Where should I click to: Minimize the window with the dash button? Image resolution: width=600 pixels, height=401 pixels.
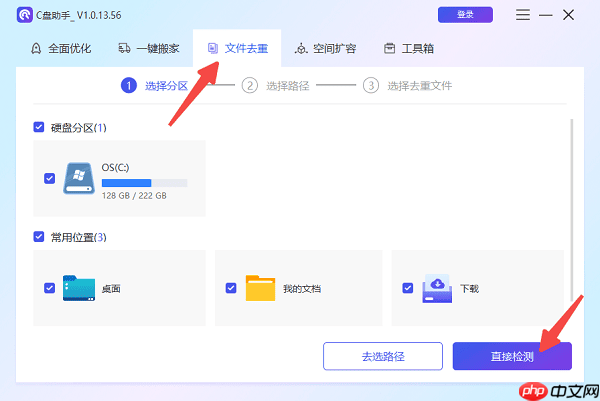pyautogui.click(x=546, y=15)
